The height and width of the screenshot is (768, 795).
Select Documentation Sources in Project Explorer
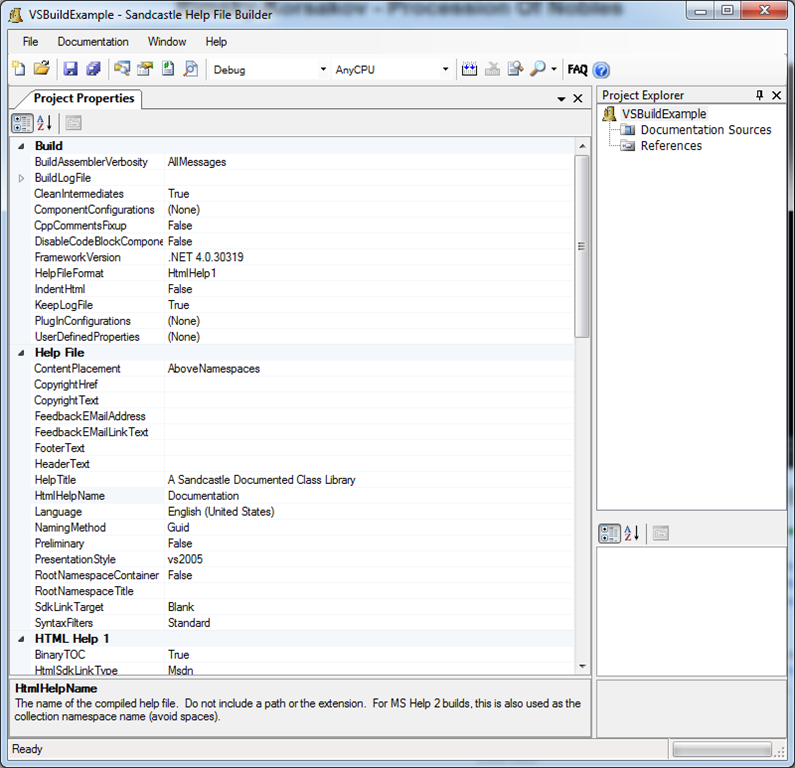click(705, 130)
